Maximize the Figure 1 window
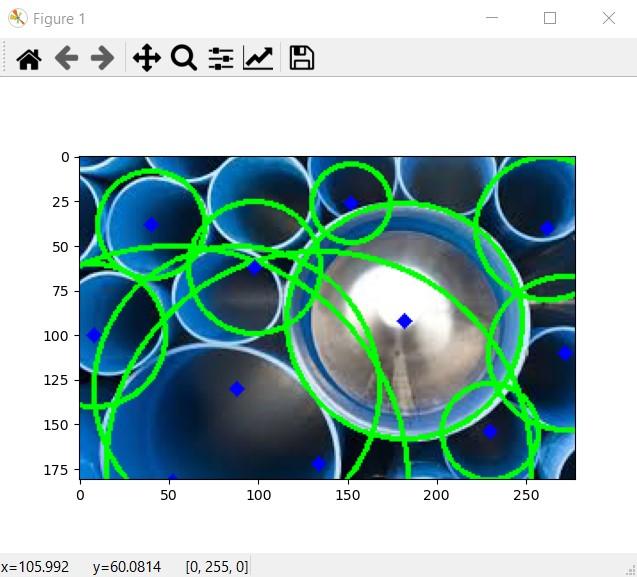This screenshot has height=577, width=637. (x=550, y=18)
